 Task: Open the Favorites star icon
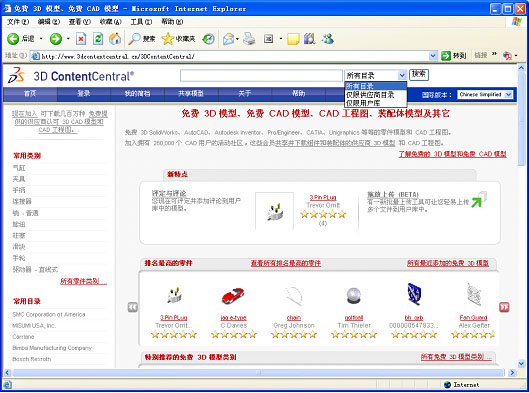167,39
